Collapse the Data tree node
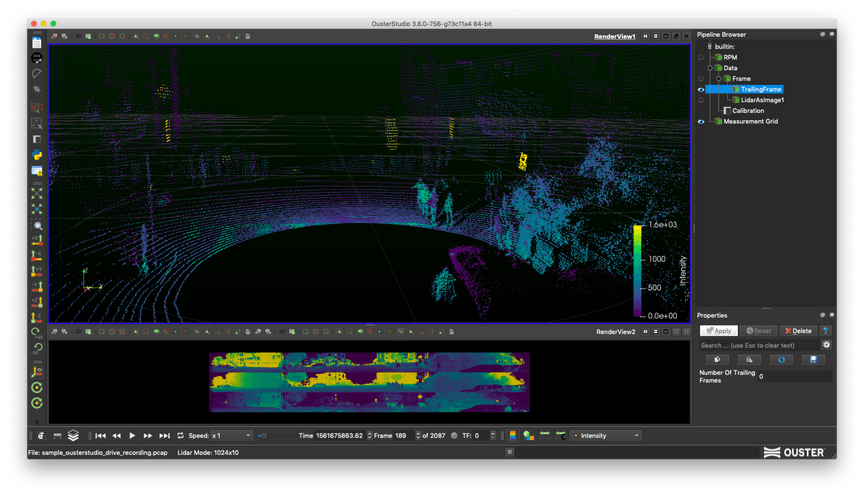 (710, 68)
